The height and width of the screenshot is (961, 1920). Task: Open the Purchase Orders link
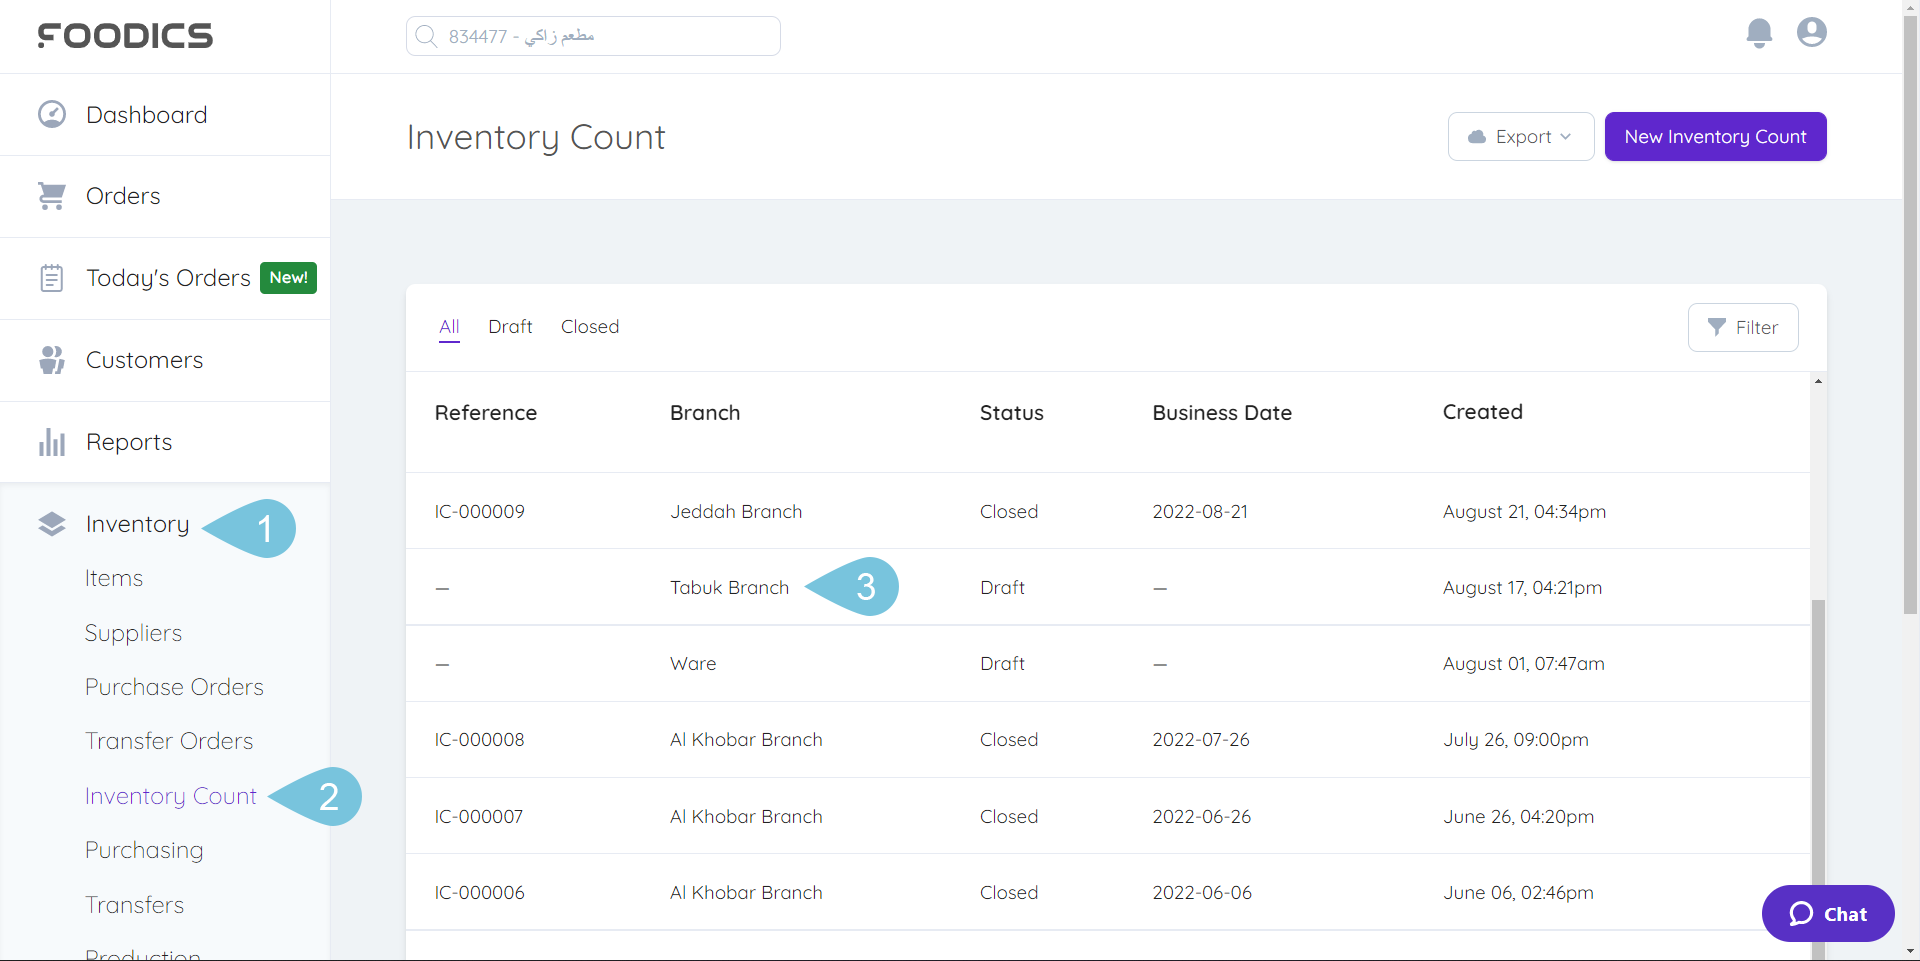click(x=174, y=687)
